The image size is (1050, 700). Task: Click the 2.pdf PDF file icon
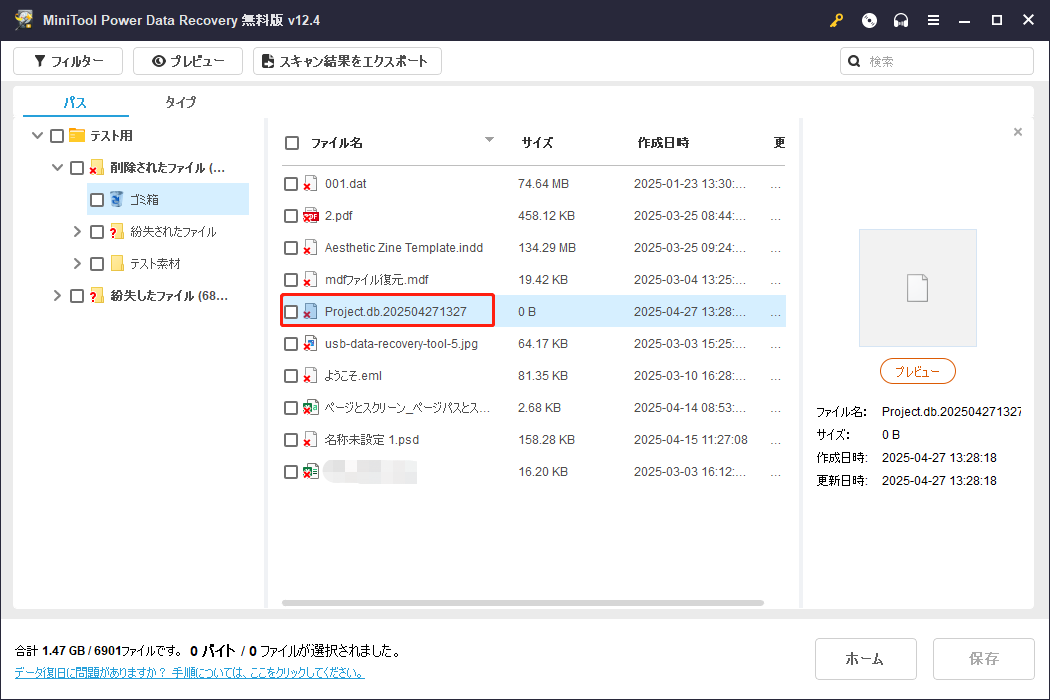[x=310, y=216]
